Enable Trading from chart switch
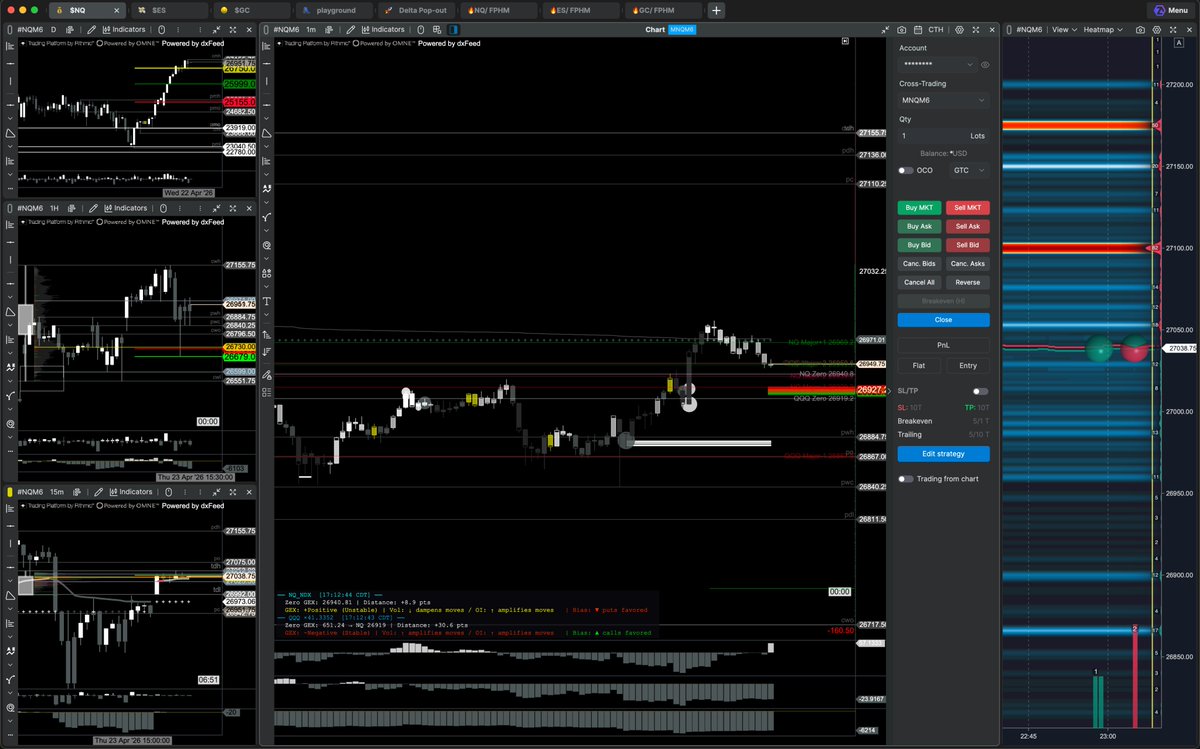Image resolution: width=1200 pixels, height=749 pixels. [905, 479]
